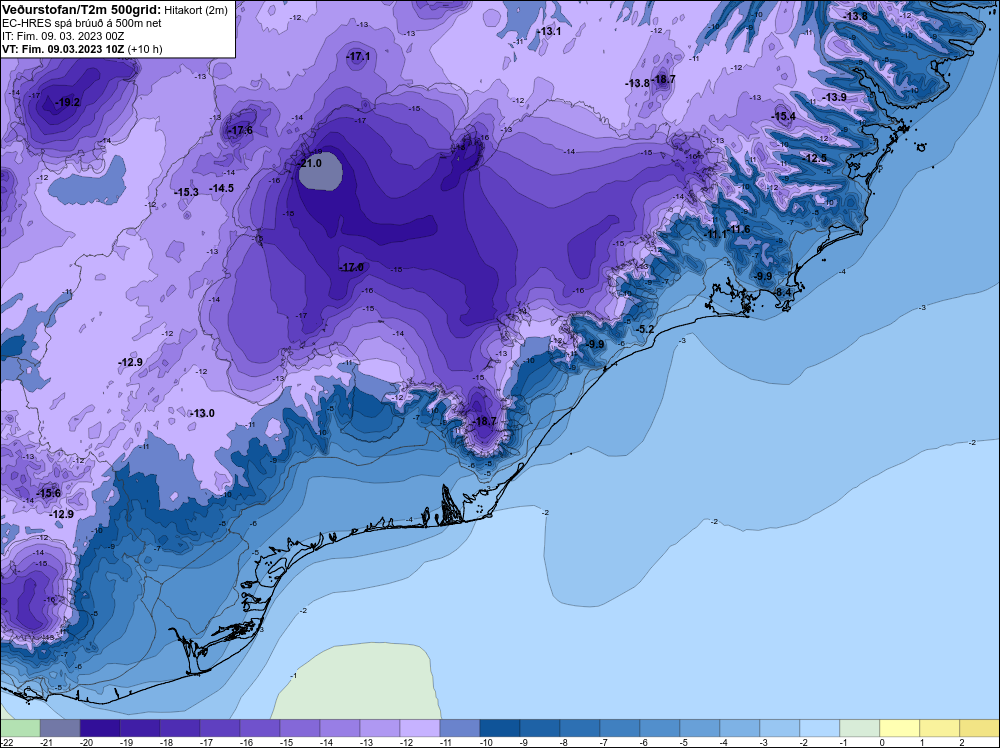Click the -15.6 temperature value
The width and height of the screenshot is (1000, 748).
pyautogui.click(x=48, y=493)
